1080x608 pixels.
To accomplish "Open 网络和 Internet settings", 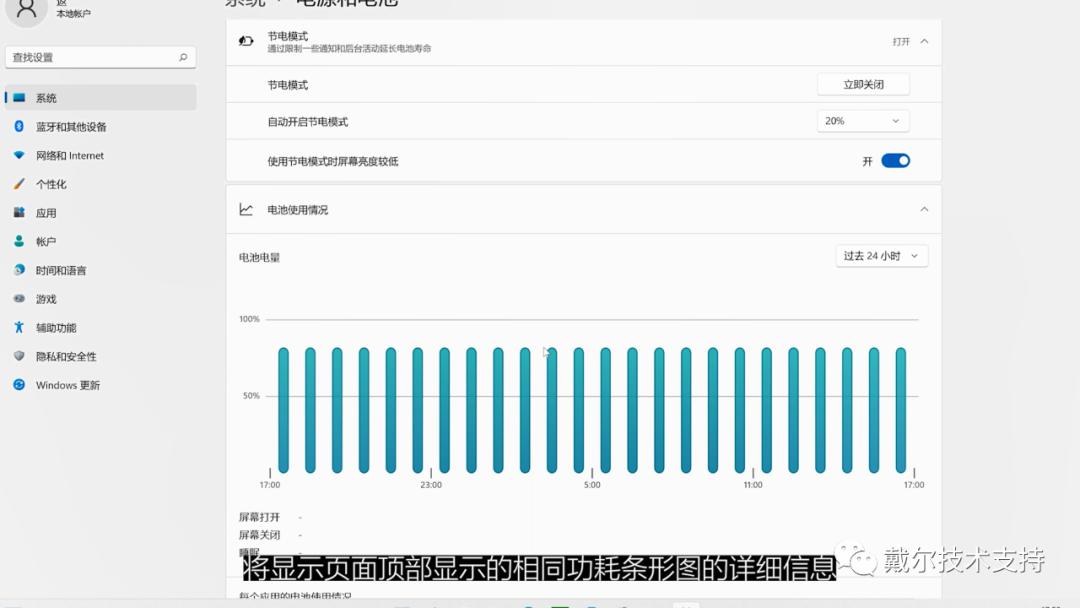I will pyautogui.click(x=70, y=155).
